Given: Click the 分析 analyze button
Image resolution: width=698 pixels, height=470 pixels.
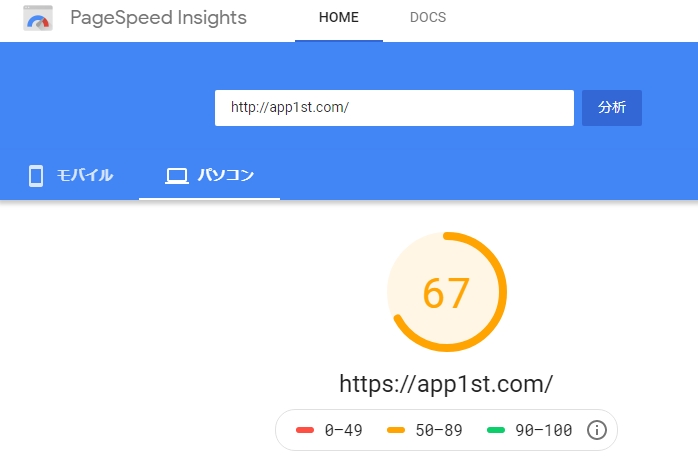Looking at the screenshot, I should [x=612, y=108].
